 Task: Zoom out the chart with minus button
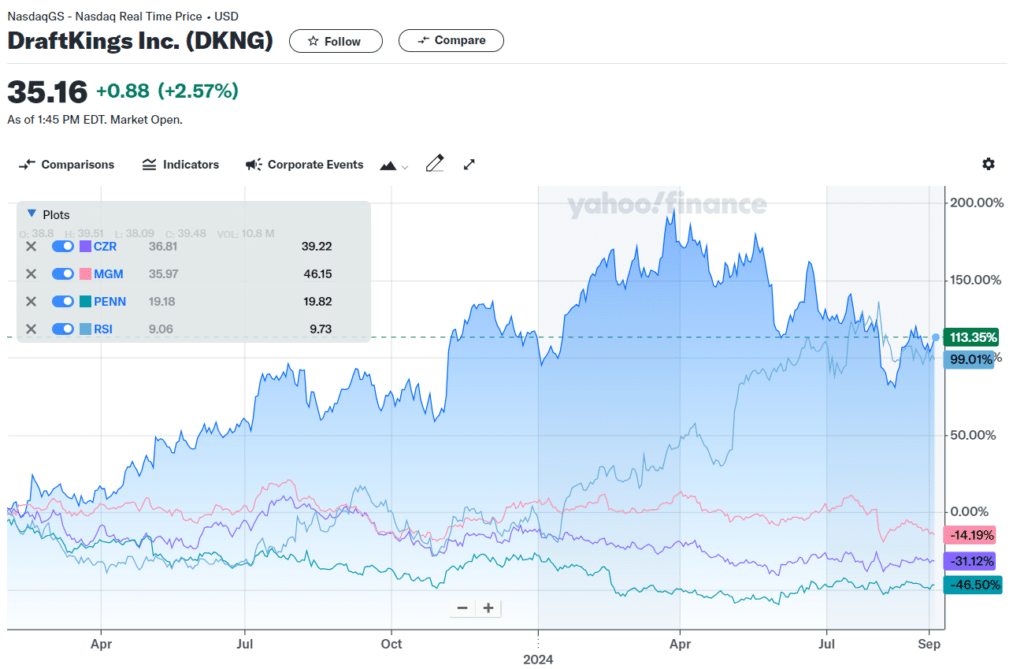[x=462, y=608]
